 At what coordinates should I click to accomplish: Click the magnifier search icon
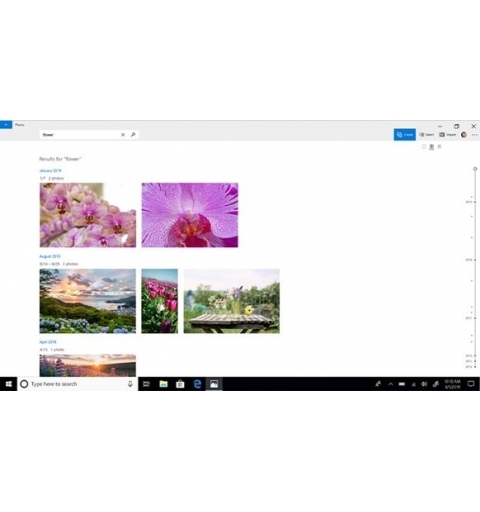[x=133, y=135]
